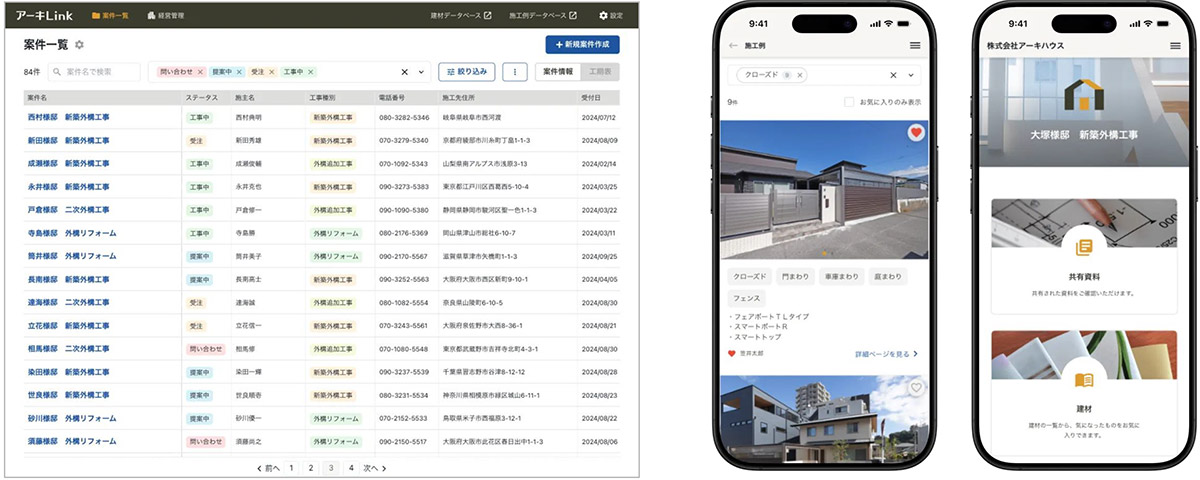Viewport: 1200px width, 480px height.
Task: Click the address 京都府綾部市川糸町丁畠1-1-3
Action: tap(488, 140)
